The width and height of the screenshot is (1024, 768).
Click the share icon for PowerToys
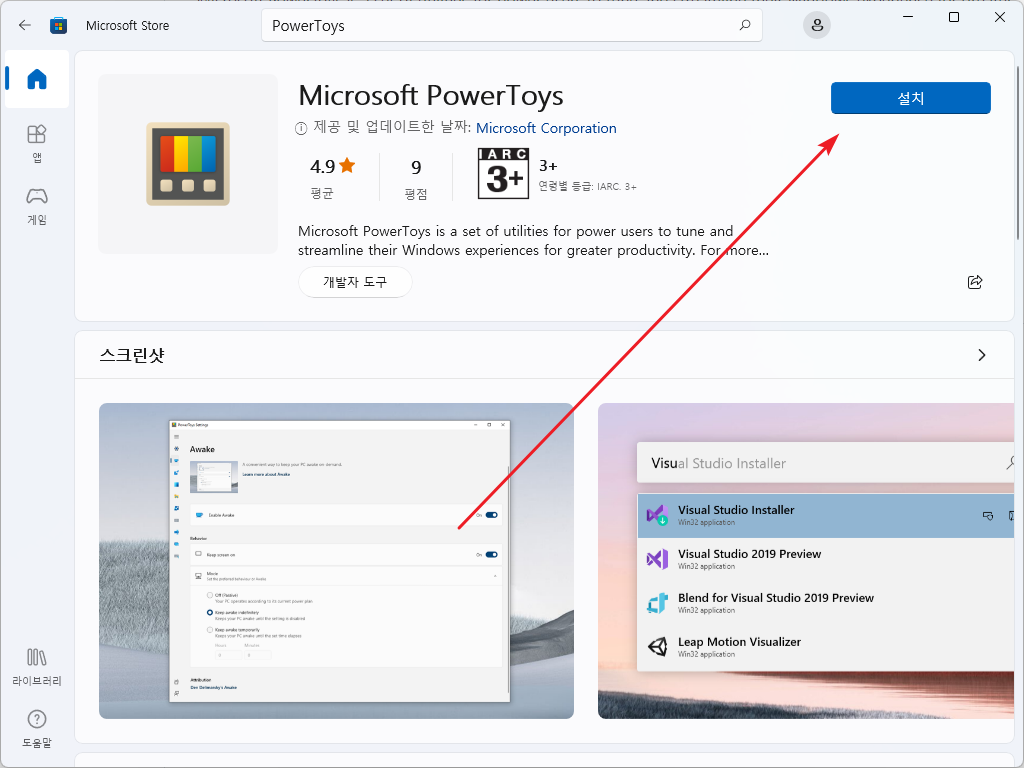(x=974, y=281)
